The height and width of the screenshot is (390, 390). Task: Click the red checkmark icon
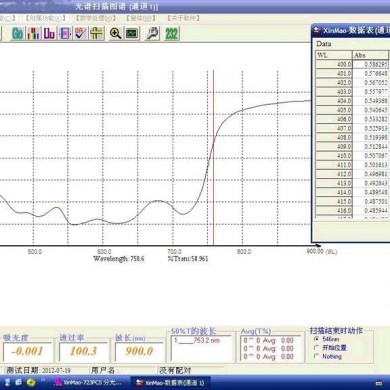[80, 33]
